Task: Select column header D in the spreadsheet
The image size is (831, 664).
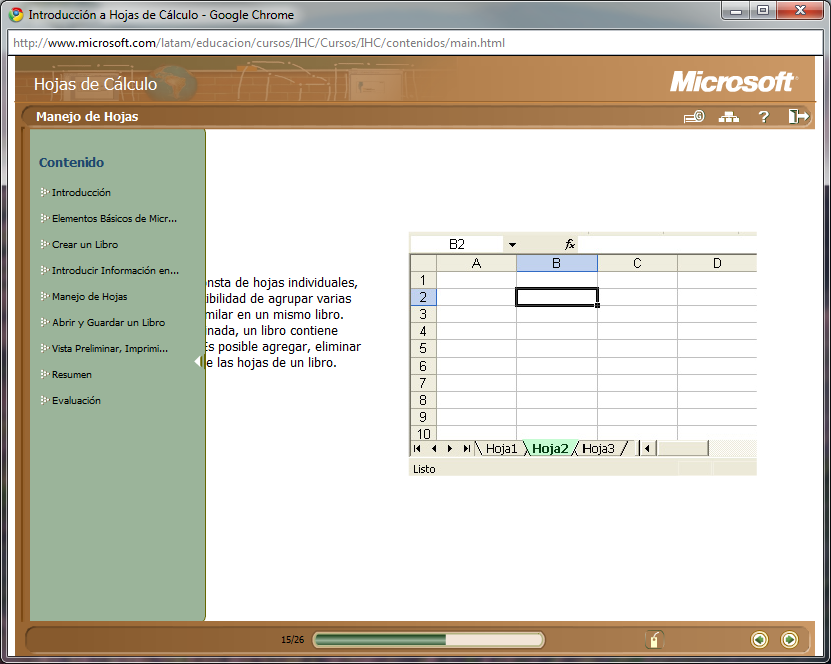Action: click(x=717, y=263)
